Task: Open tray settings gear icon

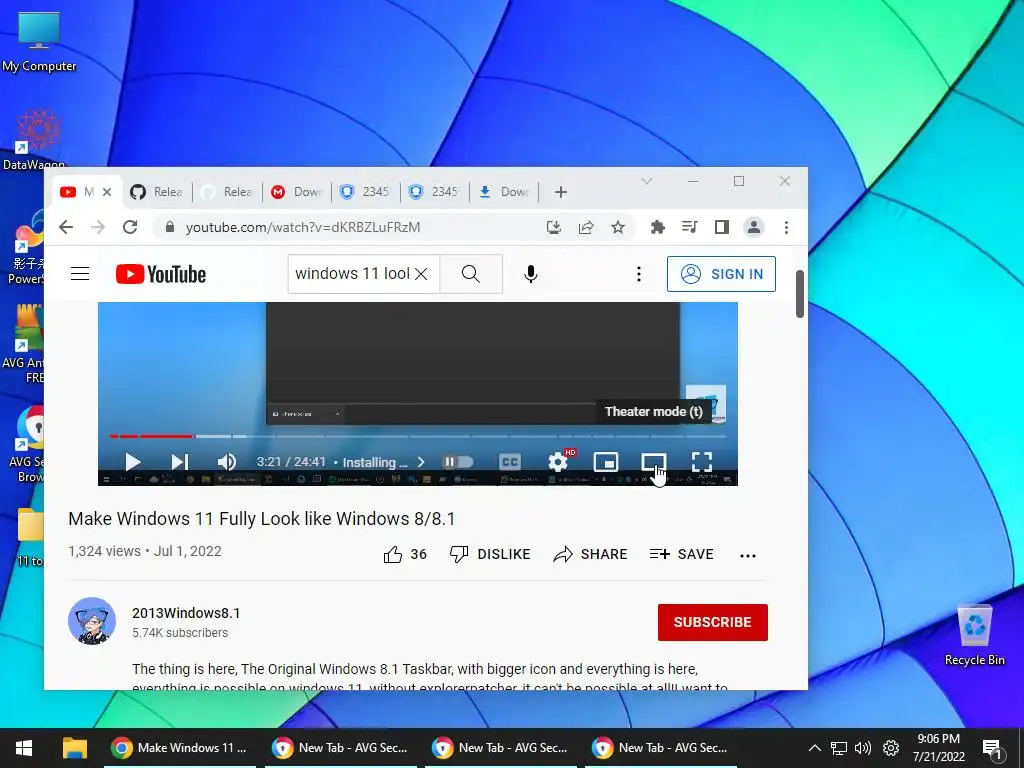Action: pos(891,748)
